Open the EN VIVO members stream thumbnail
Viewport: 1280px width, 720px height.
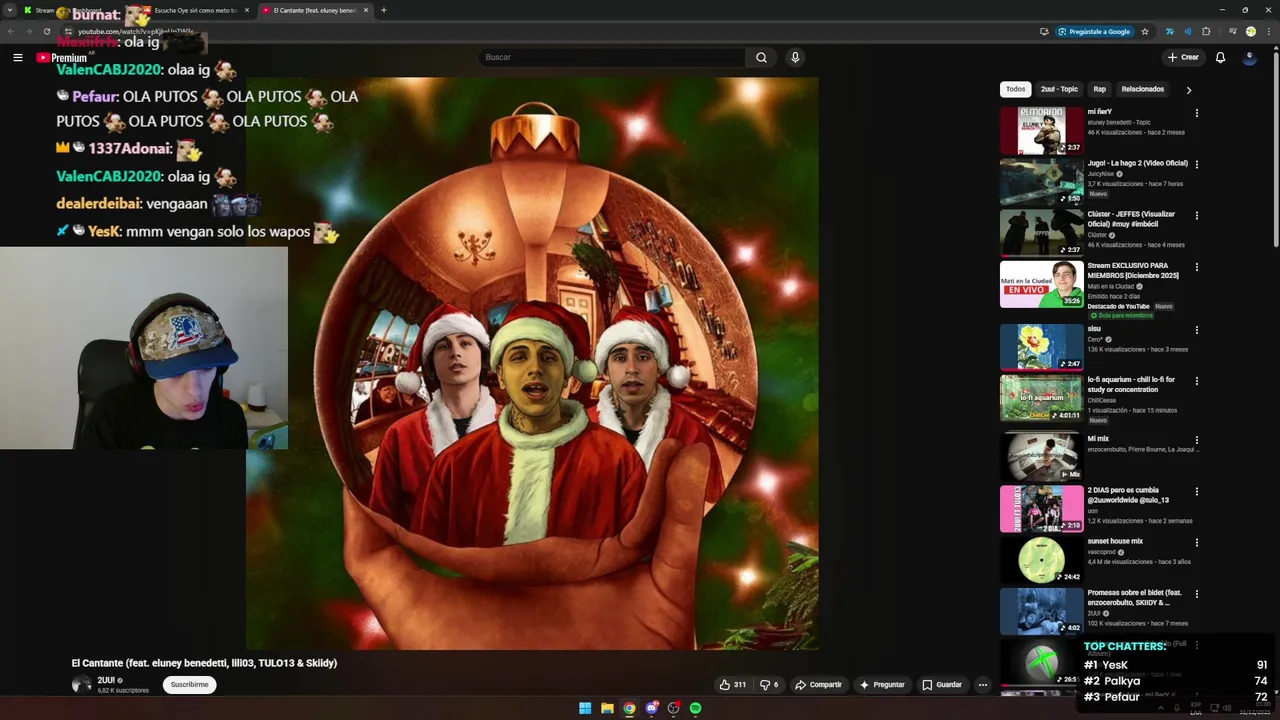coord(1041,284)
